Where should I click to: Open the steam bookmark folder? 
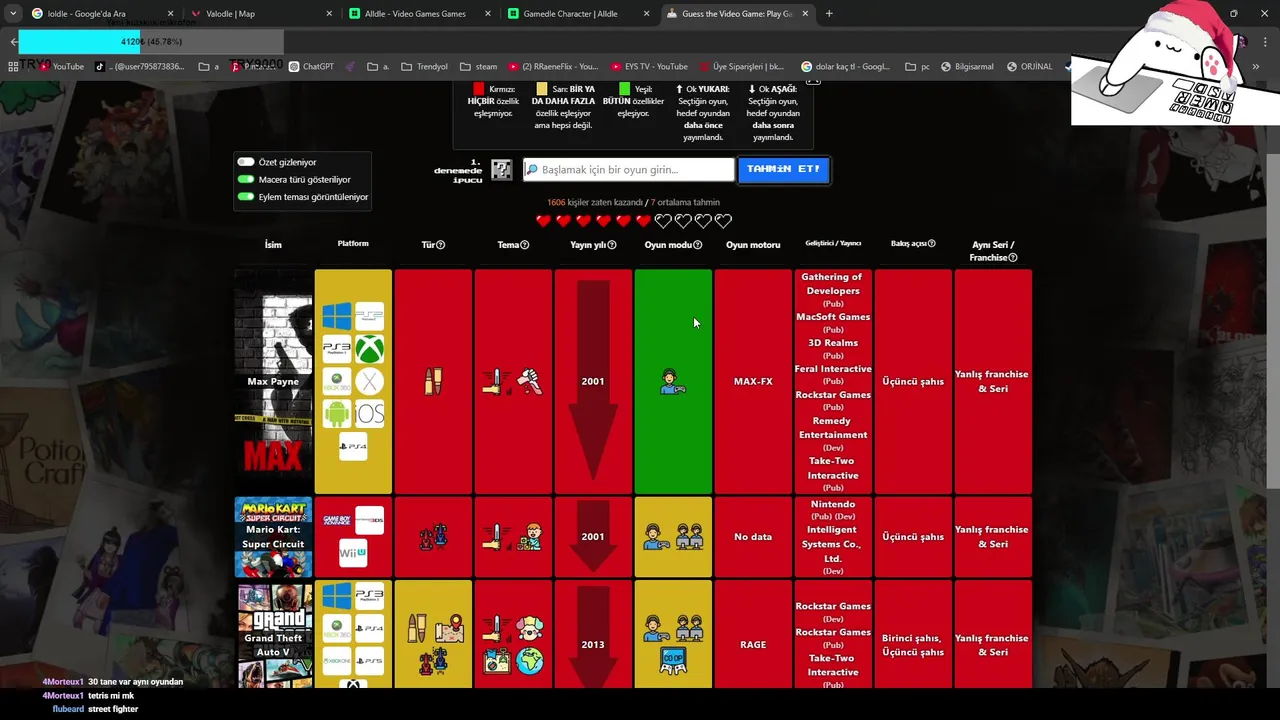478,67
